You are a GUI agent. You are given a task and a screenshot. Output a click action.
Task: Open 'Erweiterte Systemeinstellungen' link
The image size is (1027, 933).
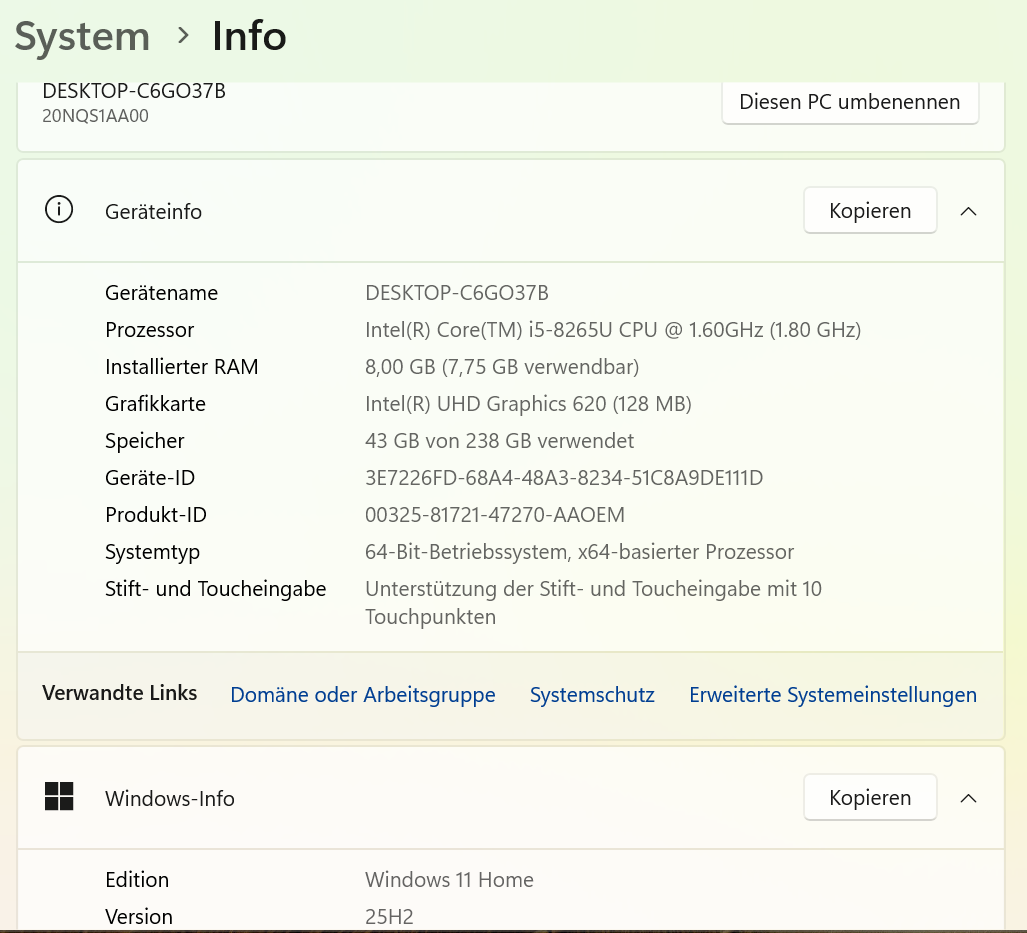832,695
